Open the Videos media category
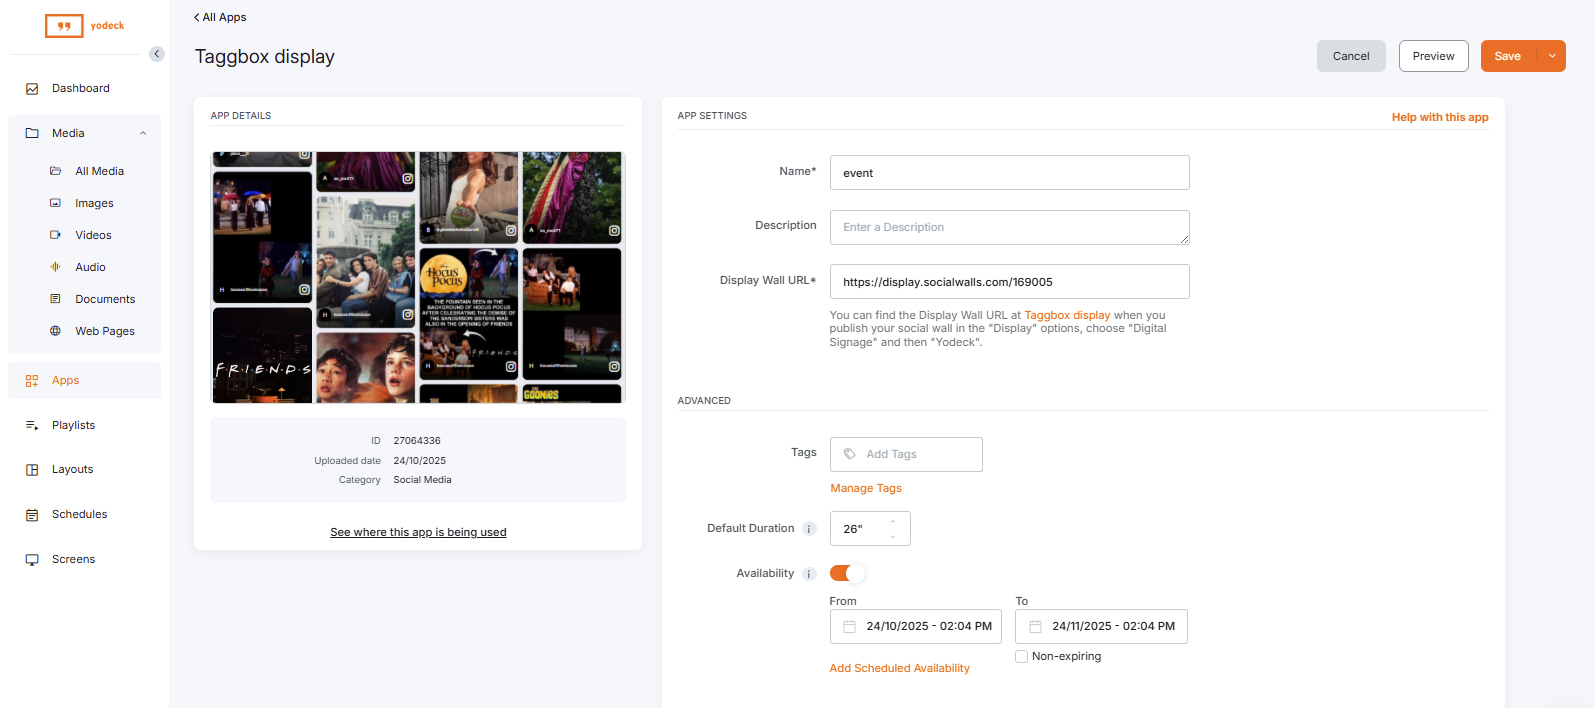Image resolution: width=1595 pixels, height=708 pixels. coord(93,235)
